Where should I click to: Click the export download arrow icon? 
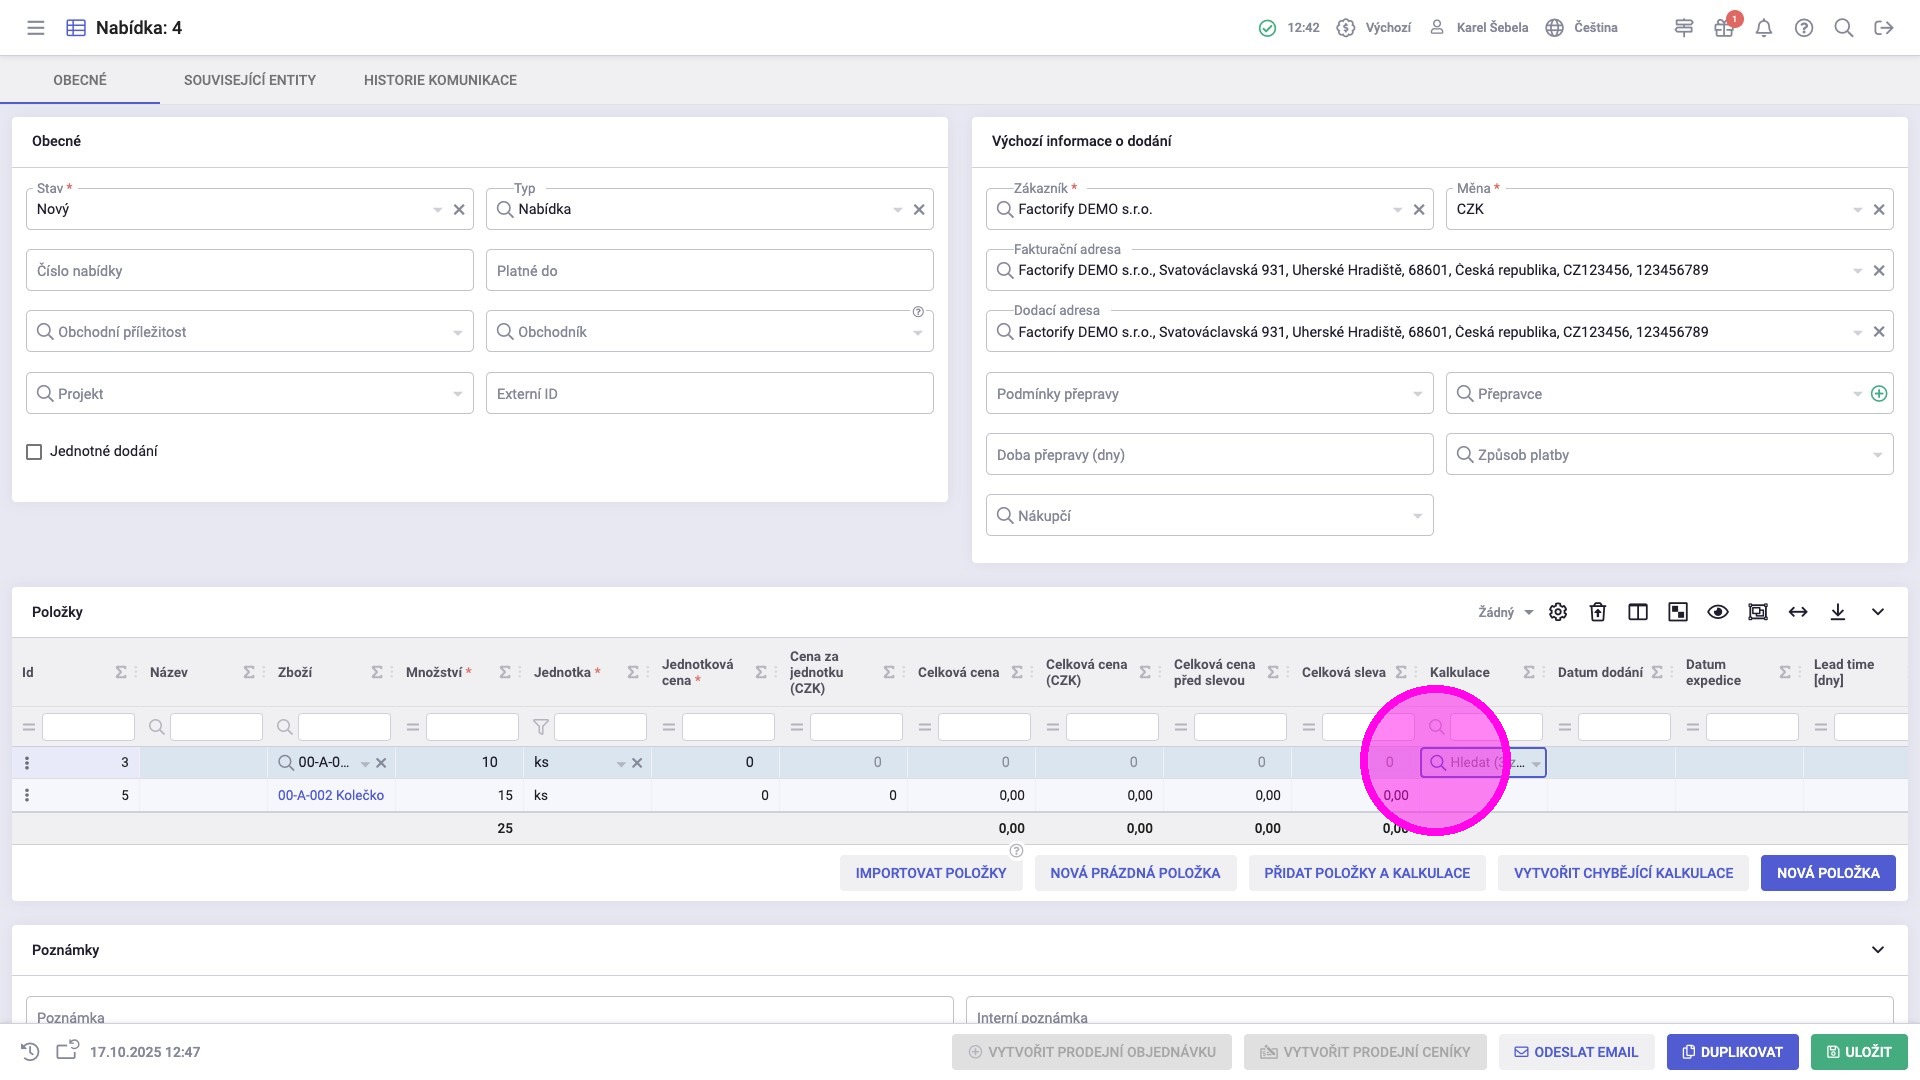click(1838, 612)
